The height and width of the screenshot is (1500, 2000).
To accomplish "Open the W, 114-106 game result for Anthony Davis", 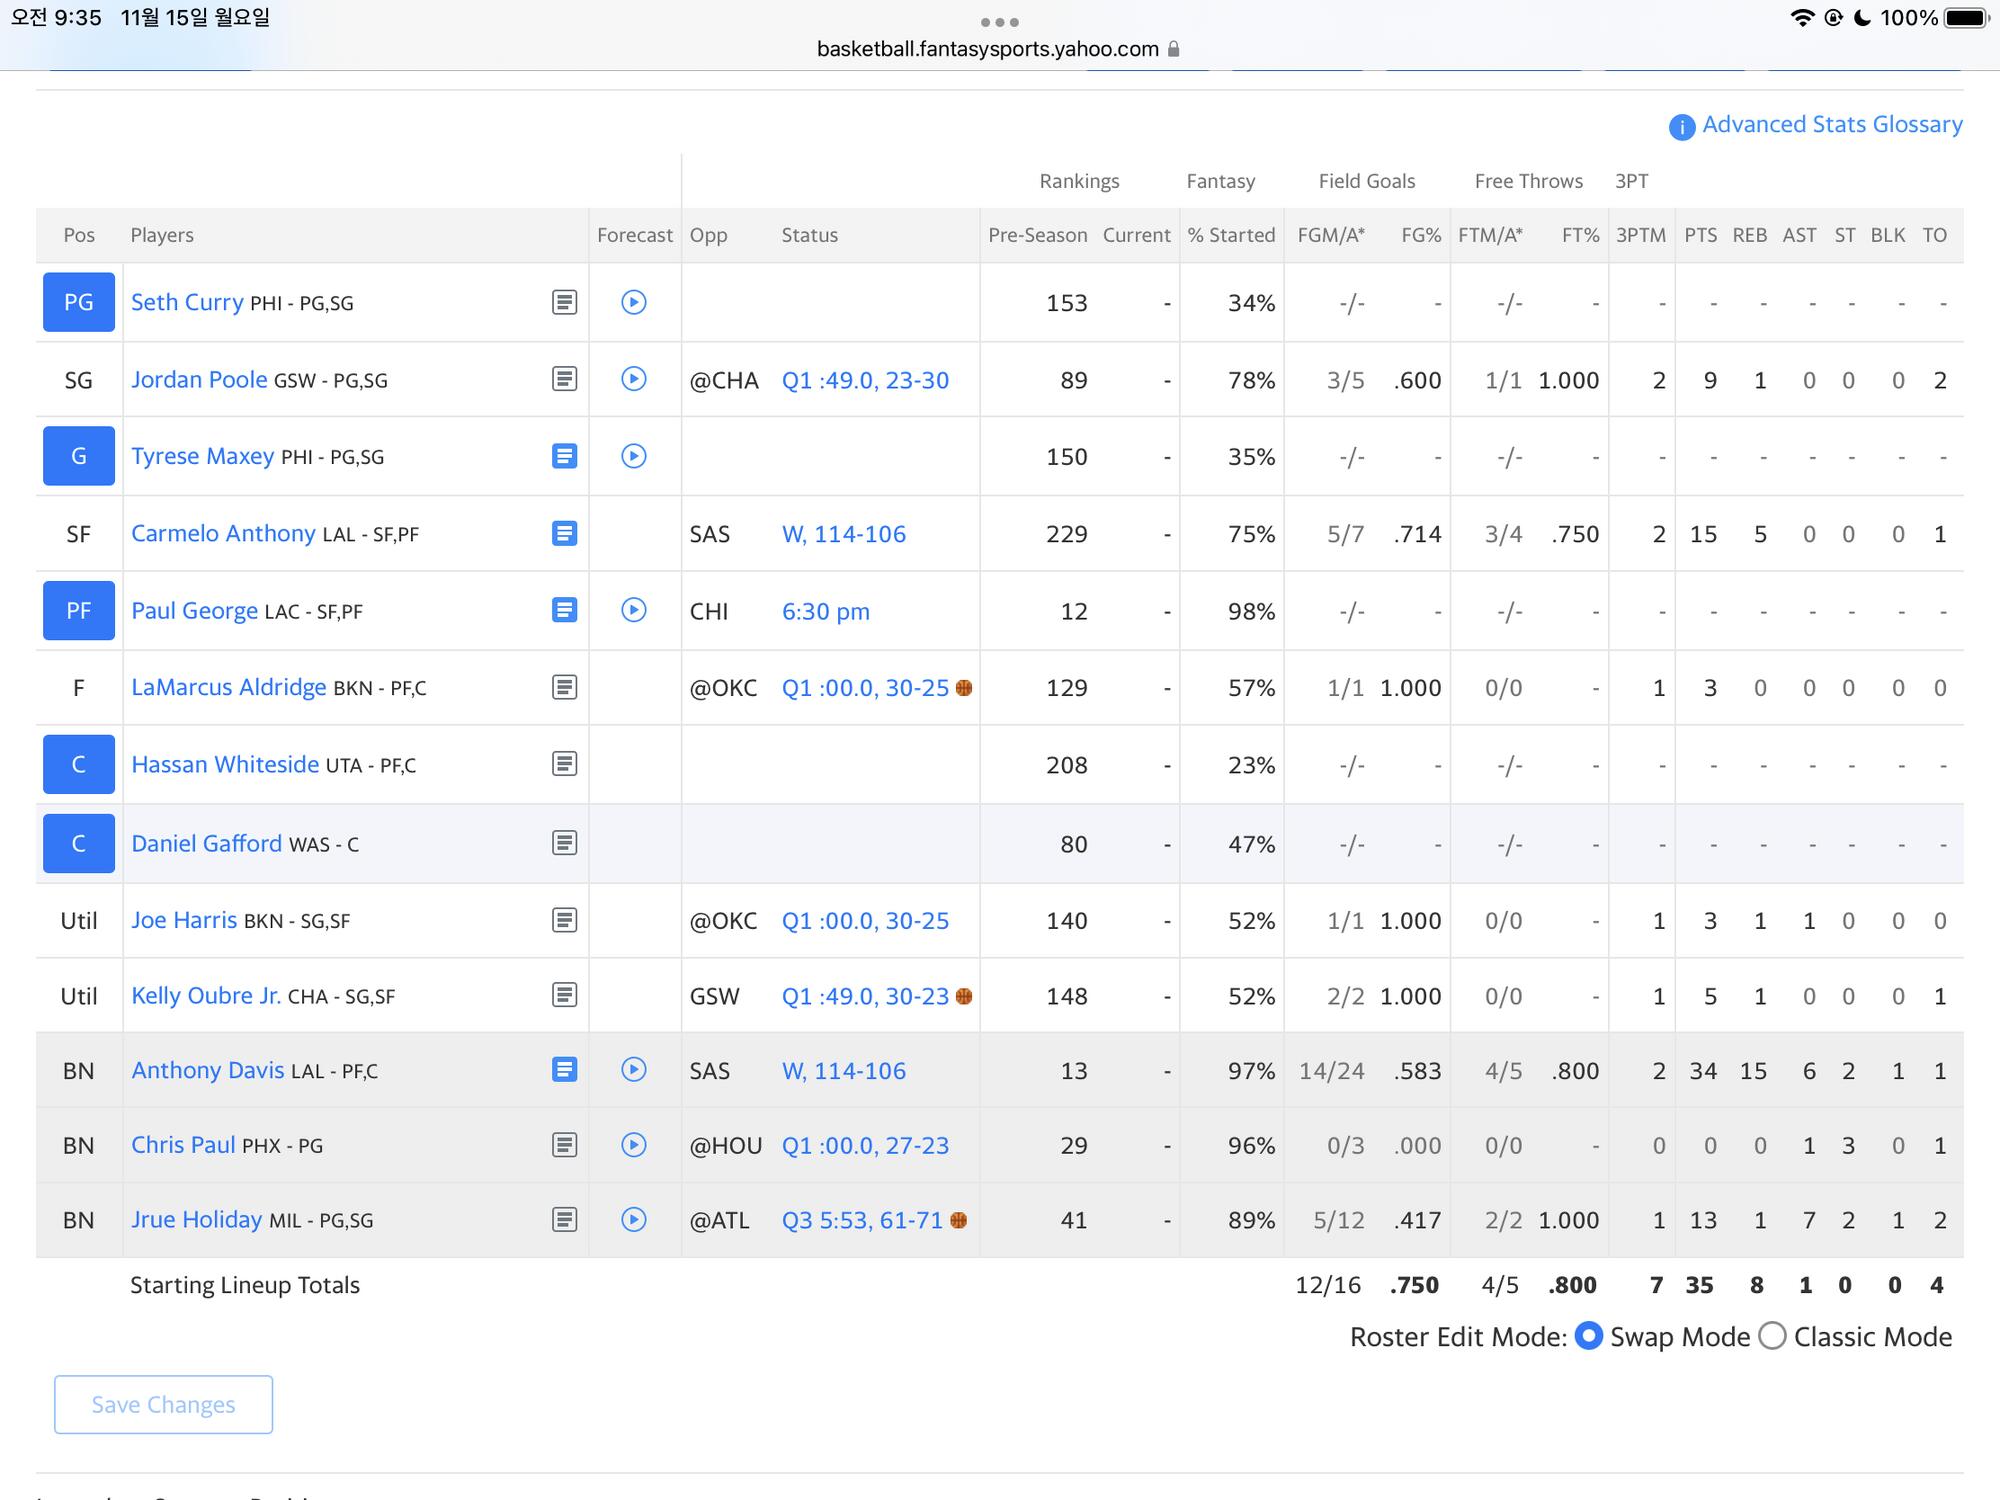I will [x=843, y=1070].
